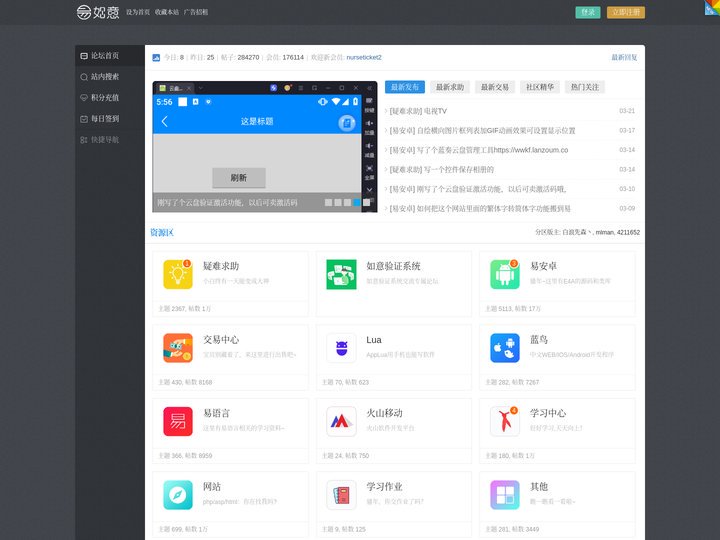Open 如意验证系统 green icon
Screen dimensions: 720x540
(x=341, y=274)
